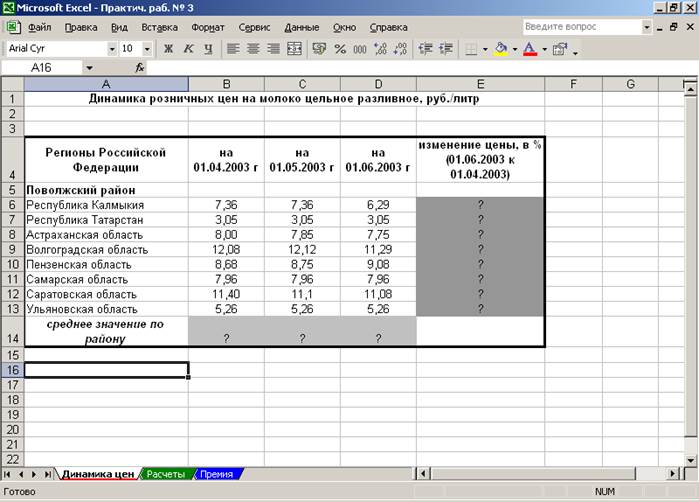Image resolution: width=699 pixels, height=502 pixels.
Task: Open the Arial Cyr font name dropdown
Action: coord(111,48)
